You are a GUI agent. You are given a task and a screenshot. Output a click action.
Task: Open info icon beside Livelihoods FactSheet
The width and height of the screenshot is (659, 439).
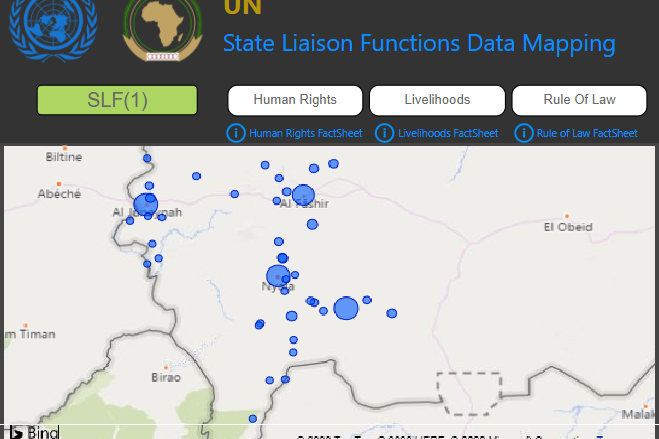pos(384,133)
